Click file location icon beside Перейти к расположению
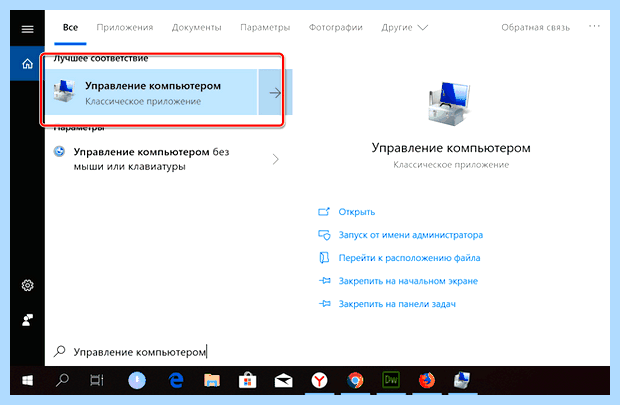This screenshot has height=405, width=620. pyautogui.click(x=324, y=258)
